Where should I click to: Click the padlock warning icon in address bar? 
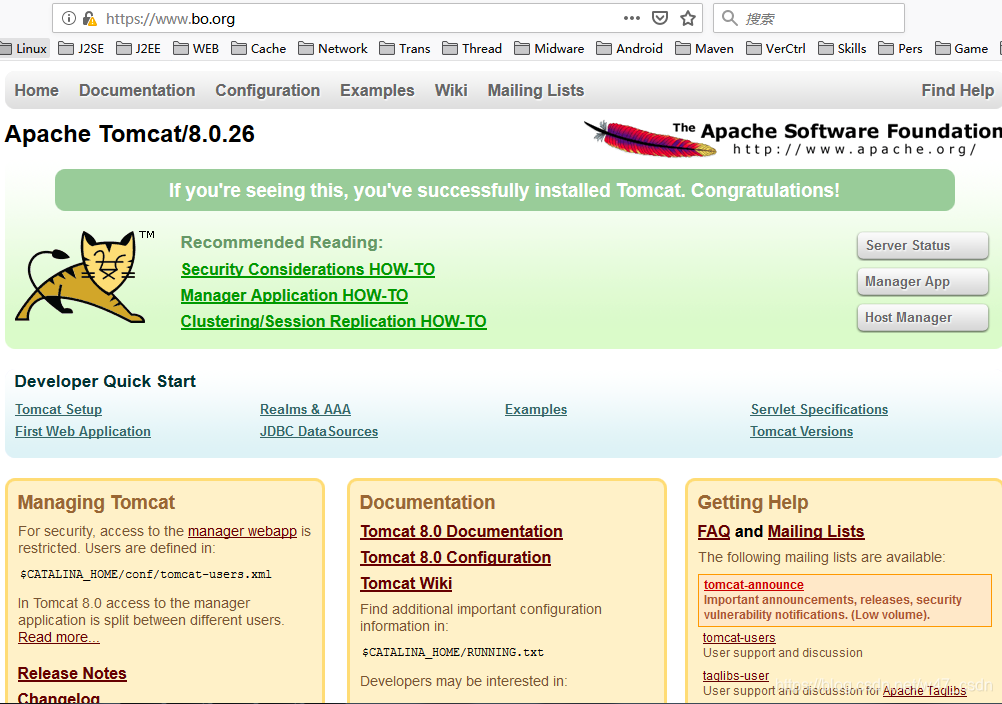[x=89, y=19]
